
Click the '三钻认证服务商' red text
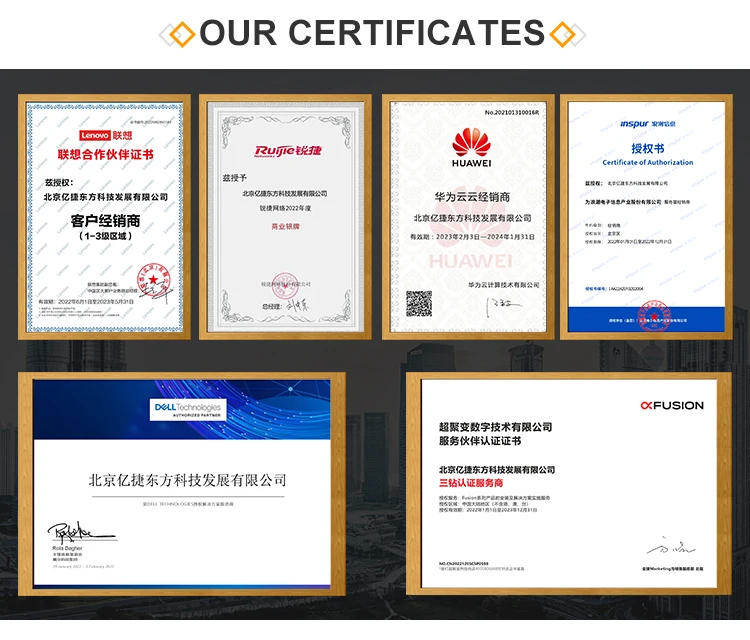pos(471,483)
